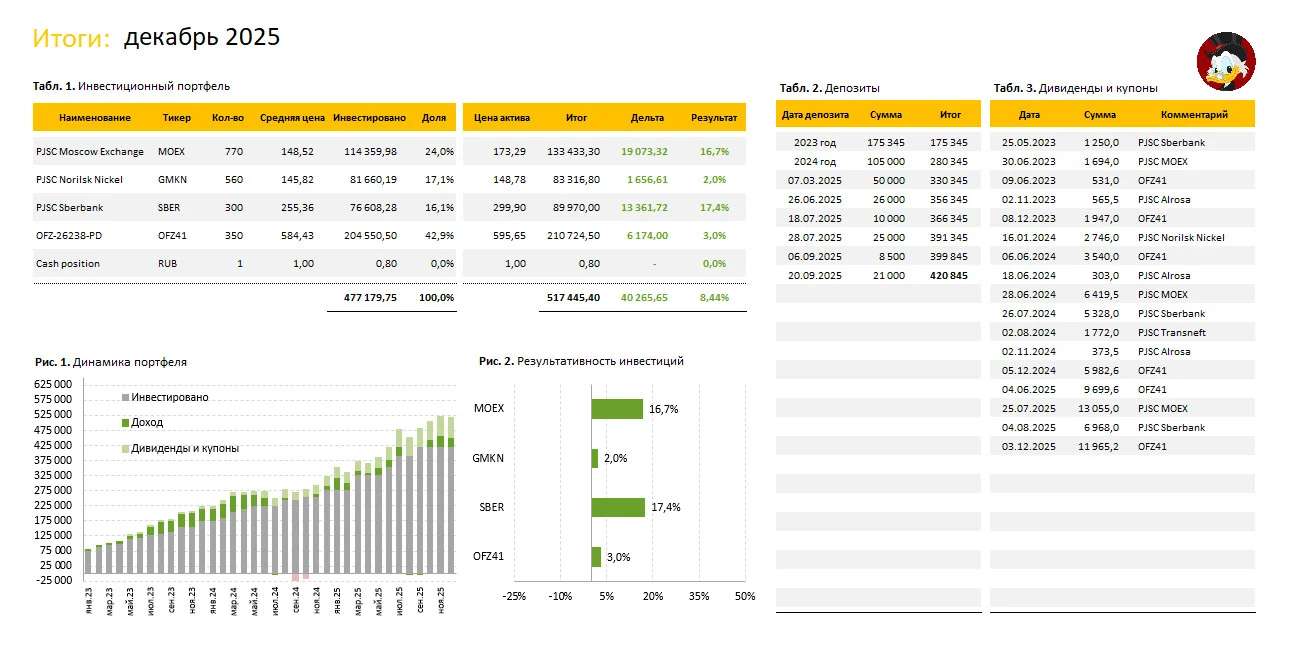Click the 'Наименование' column header
This screenshot has width=1289, height=660.
(95, 118)
